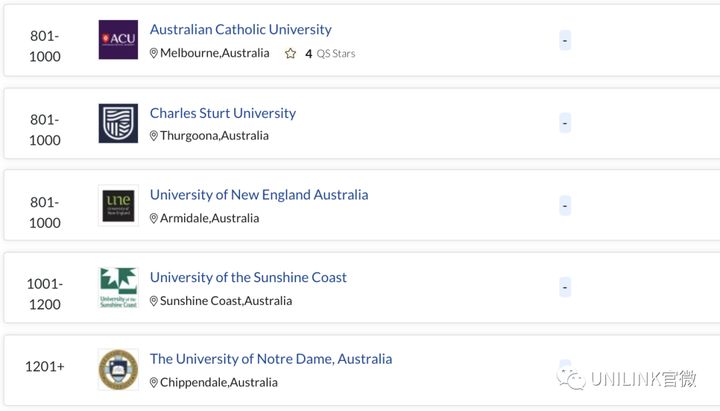Image resolution: width=720 pixels, height=411 pixels.
Task: Click the UNE university logo
Action: tap(118, 206)
